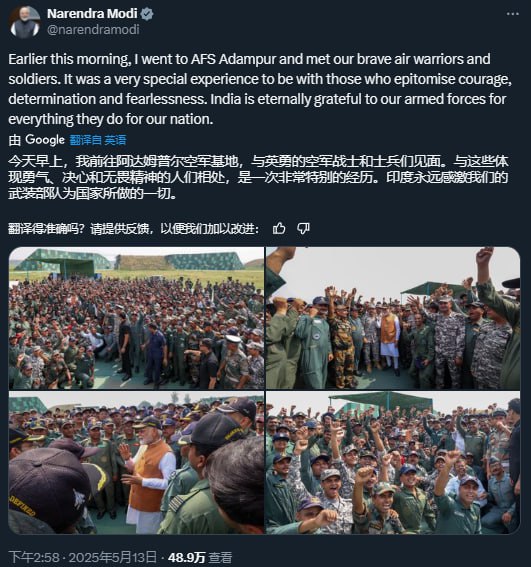Click the thumbs down translation feedback icon

[303, 229]
